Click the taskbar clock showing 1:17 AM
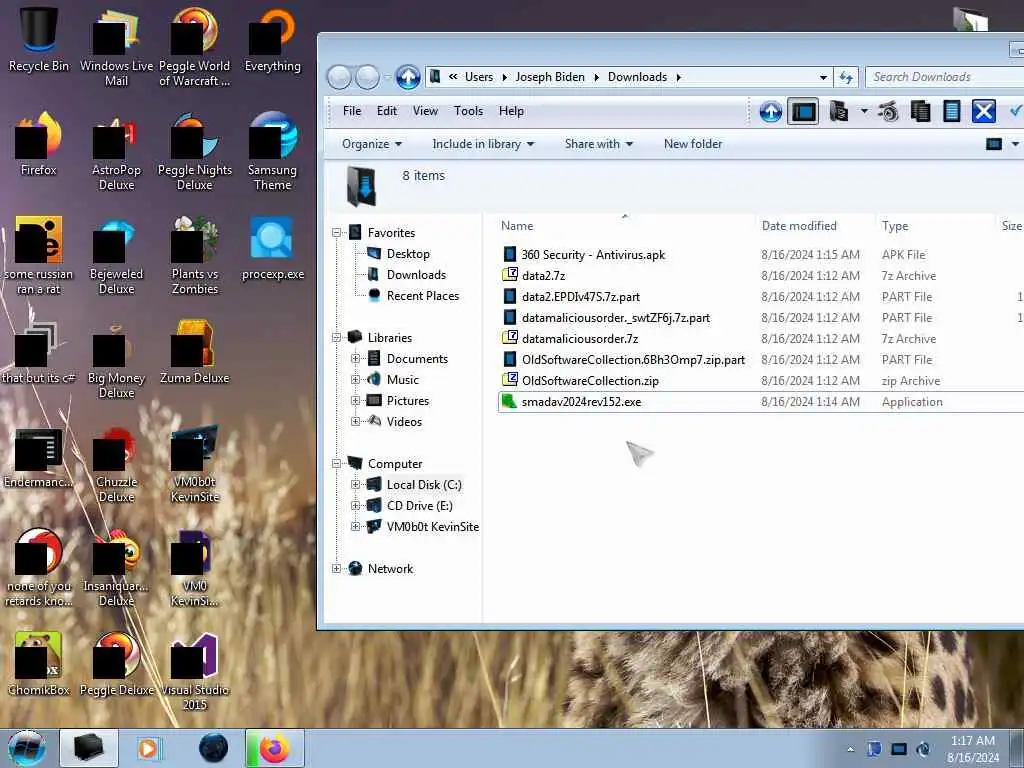This screenshot has height=768, width=1024. coord(972,749)
